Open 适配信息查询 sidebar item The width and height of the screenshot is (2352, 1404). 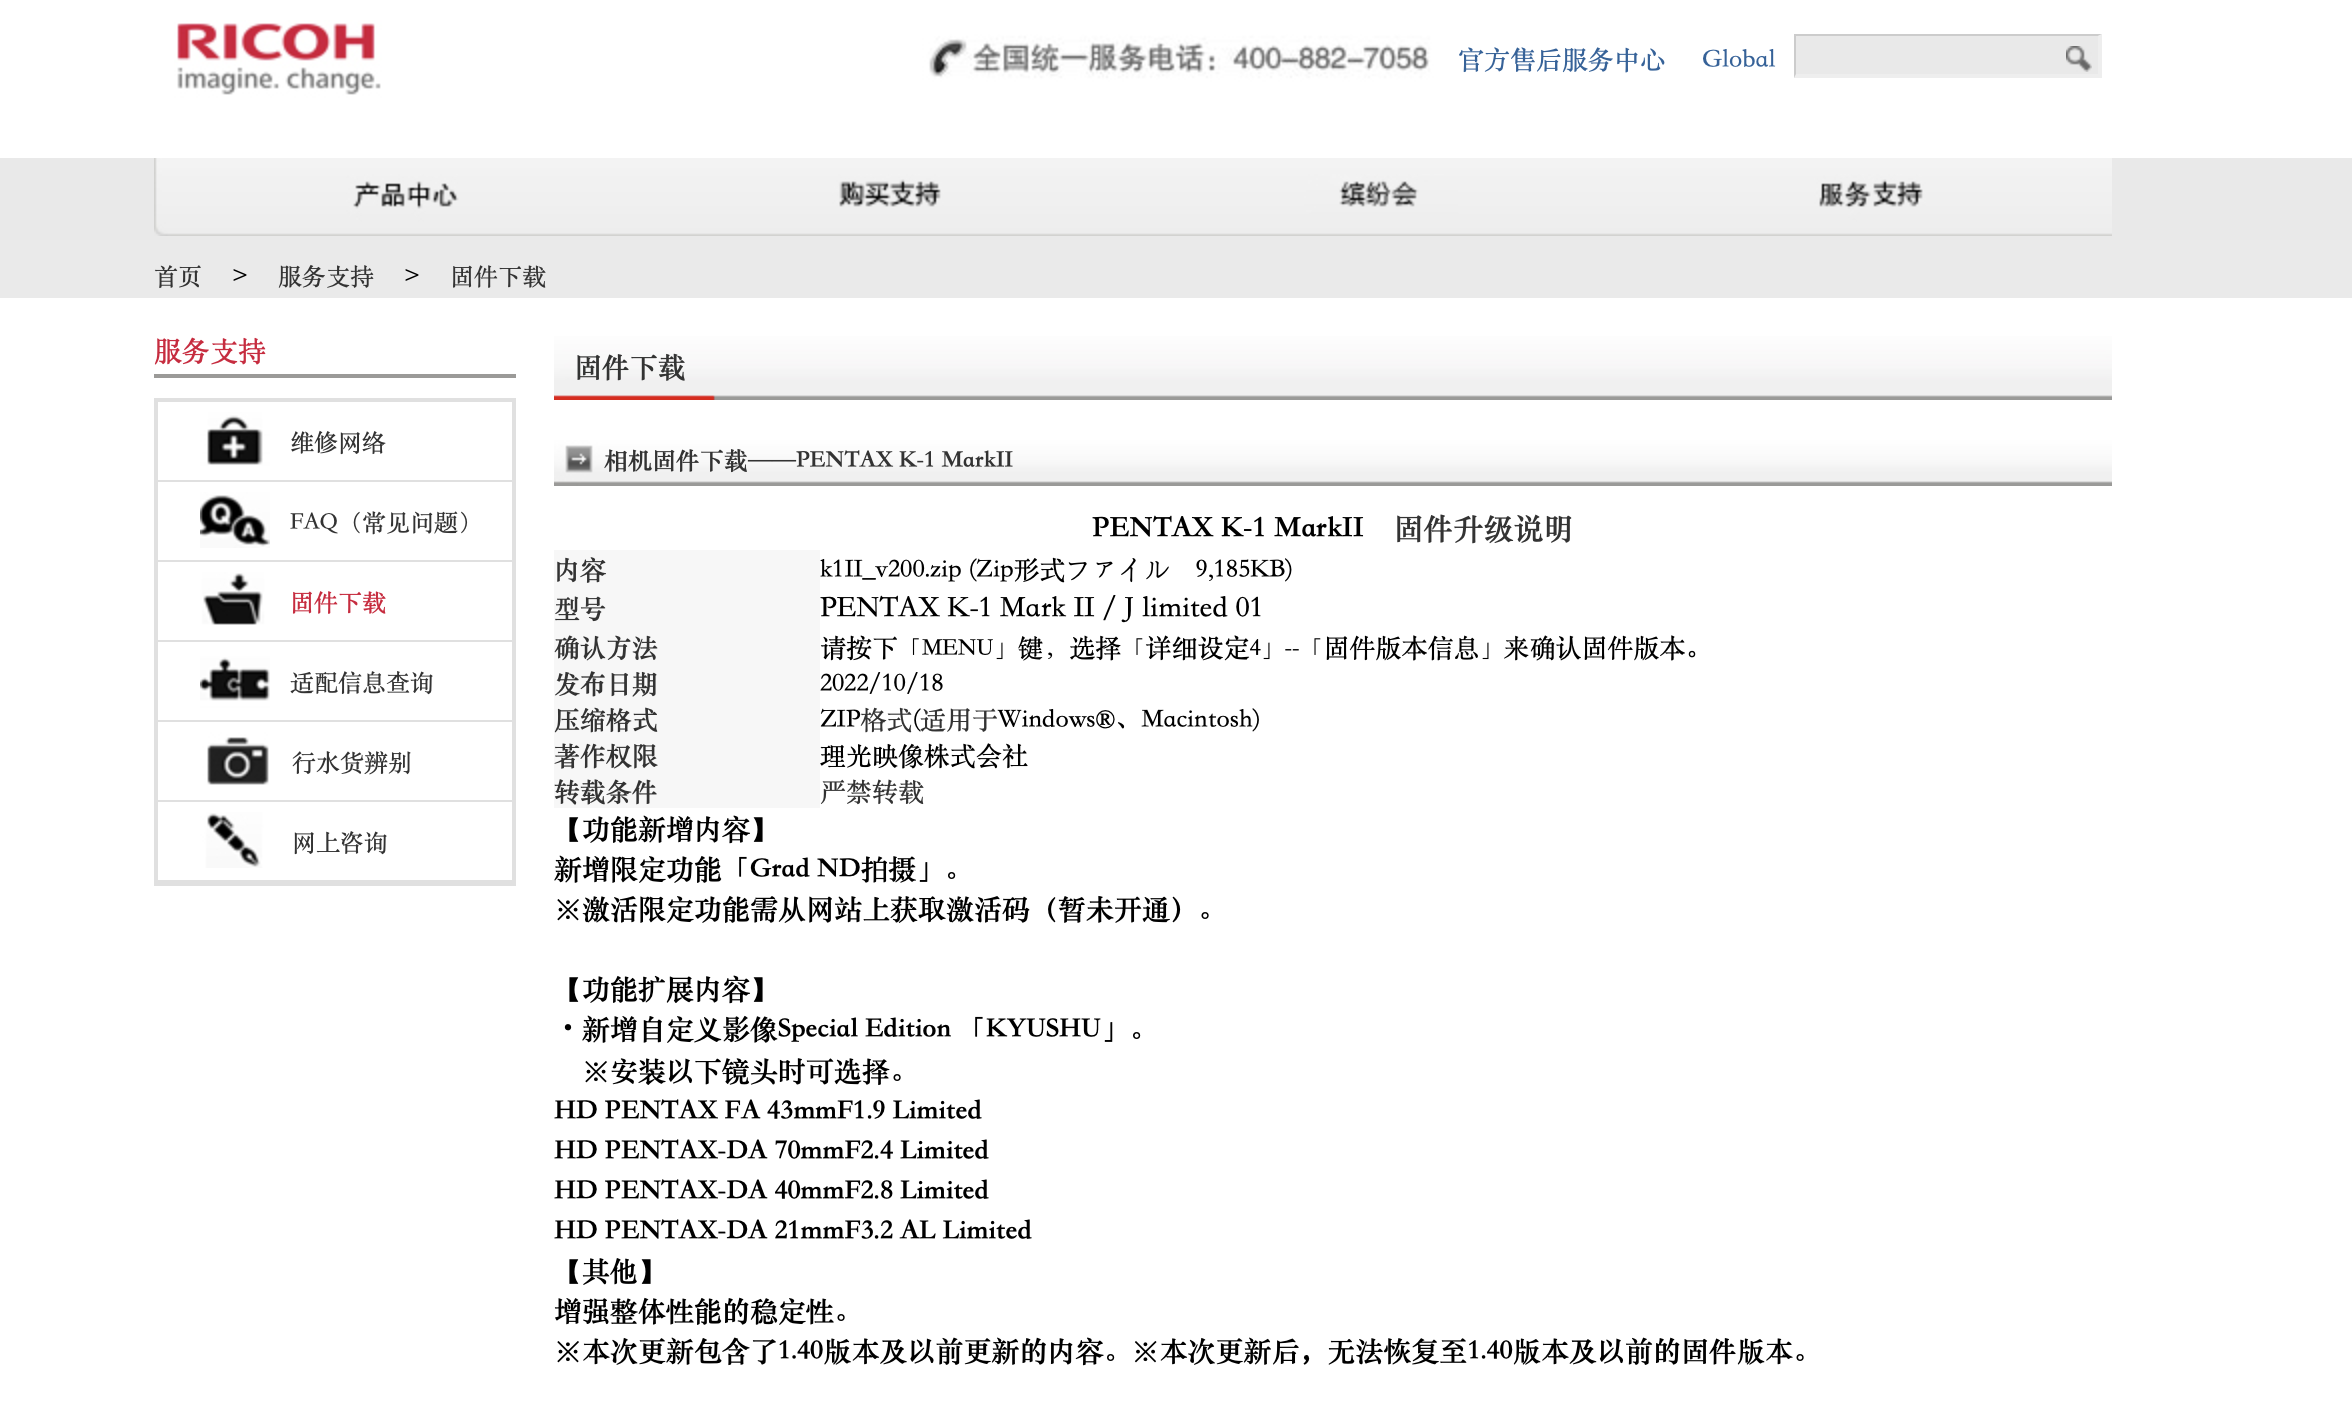335,681
